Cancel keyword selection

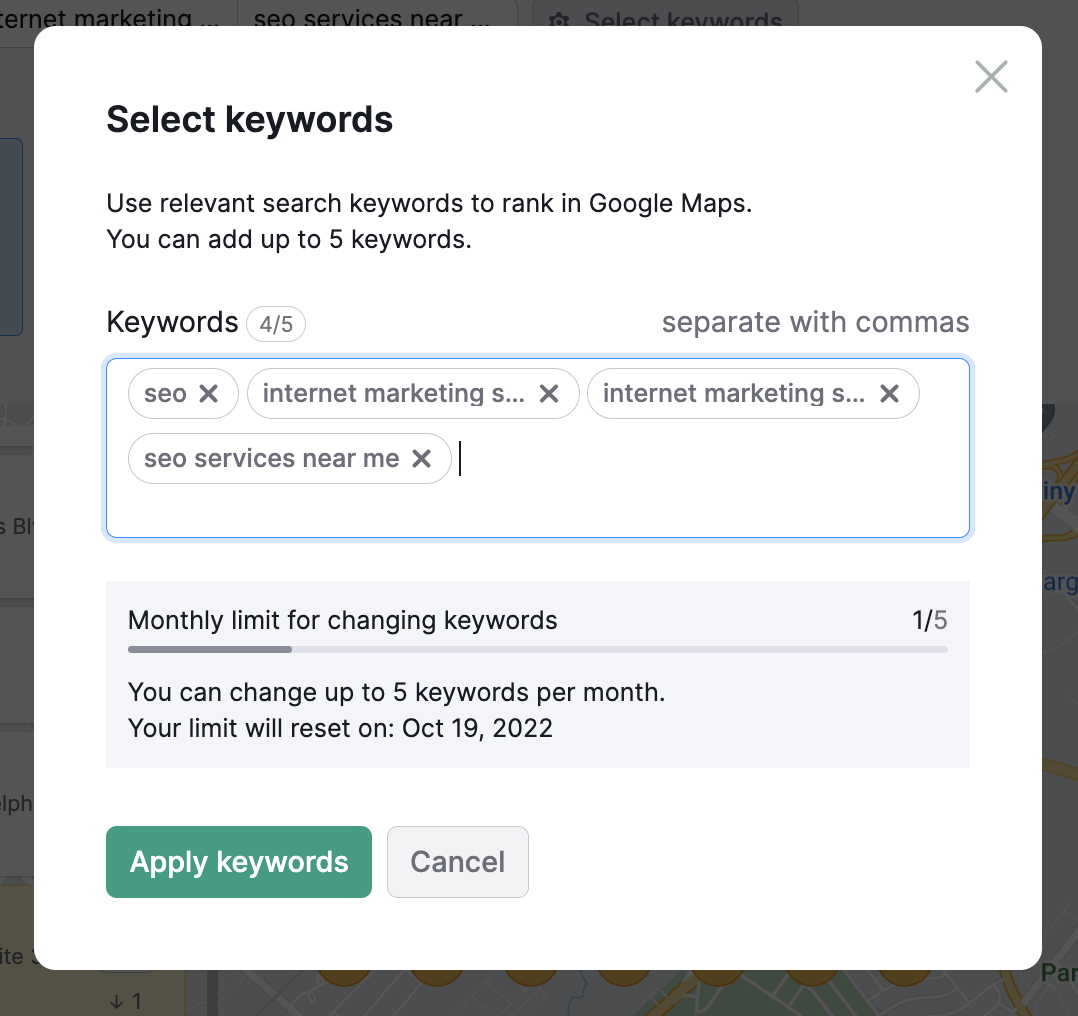(x=458, y=861)
